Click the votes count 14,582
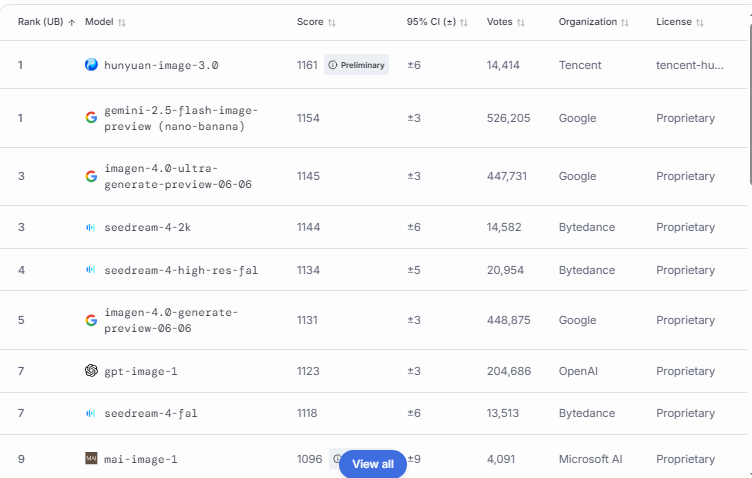This screenshot has height=478, width=752. (x=504, y=227)
